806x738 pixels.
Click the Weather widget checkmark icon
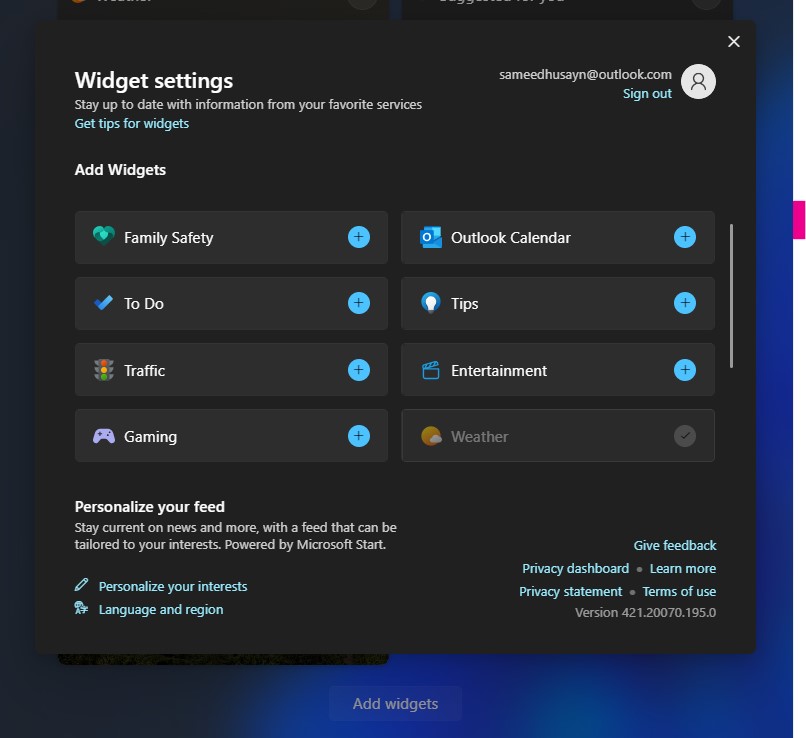685,436
